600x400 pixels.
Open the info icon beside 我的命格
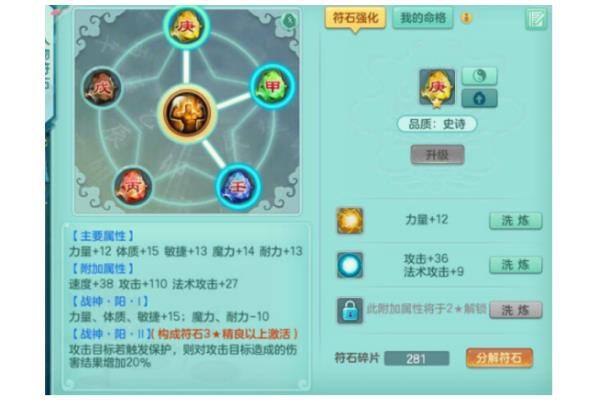466,18
